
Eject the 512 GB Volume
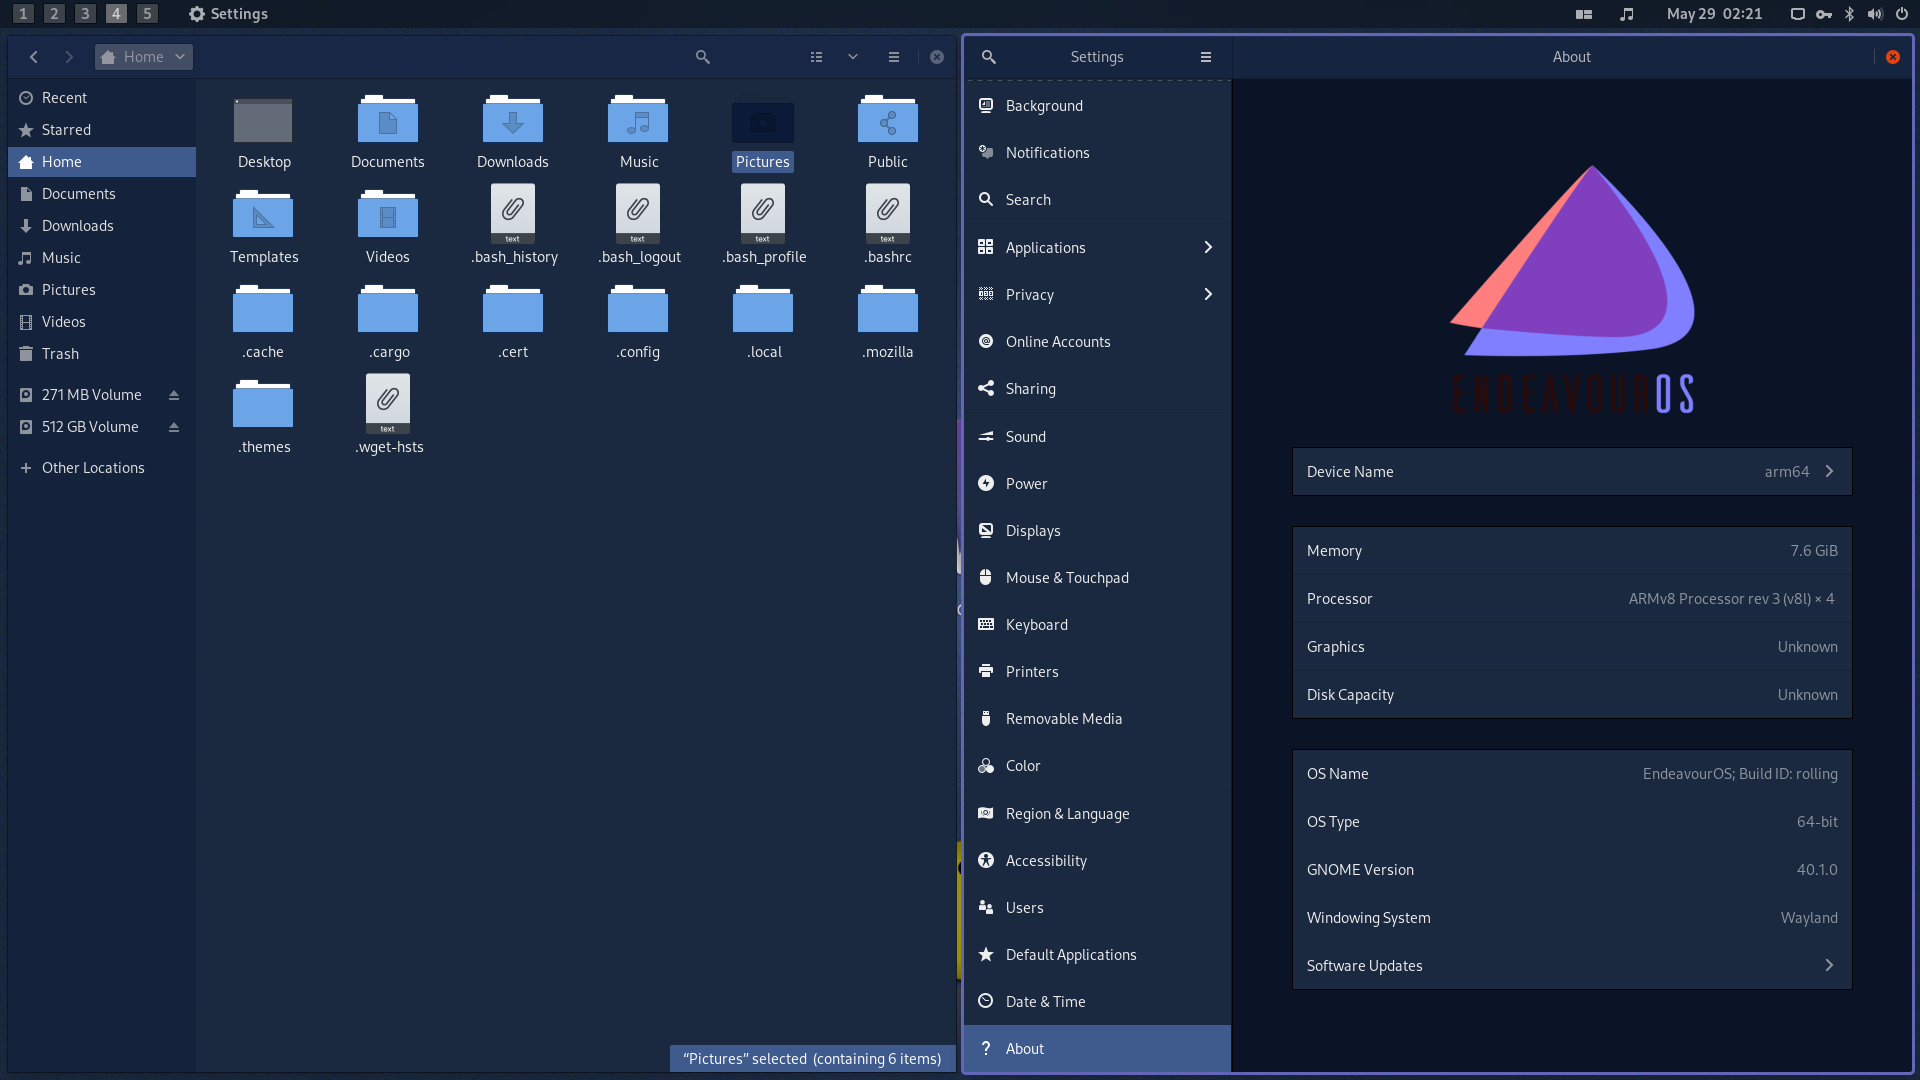click(x=174, y=427)
